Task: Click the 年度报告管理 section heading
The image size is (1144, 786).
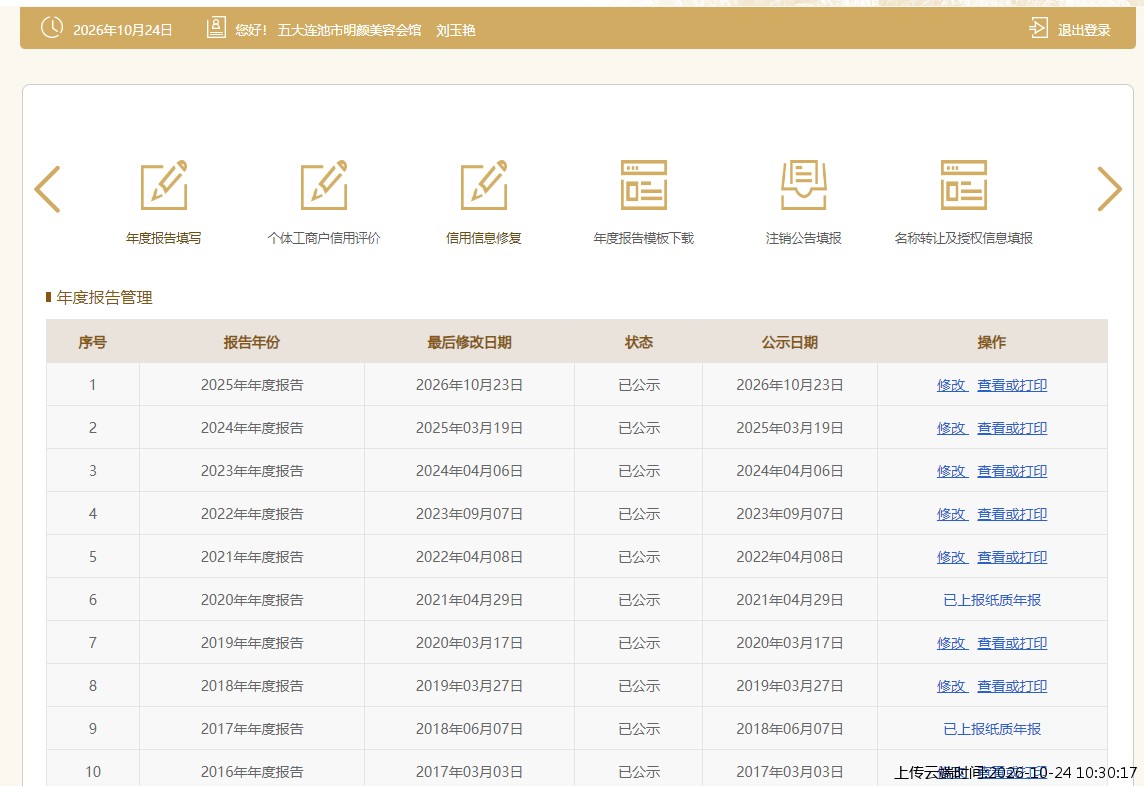Action: click(x=104, y=298)
